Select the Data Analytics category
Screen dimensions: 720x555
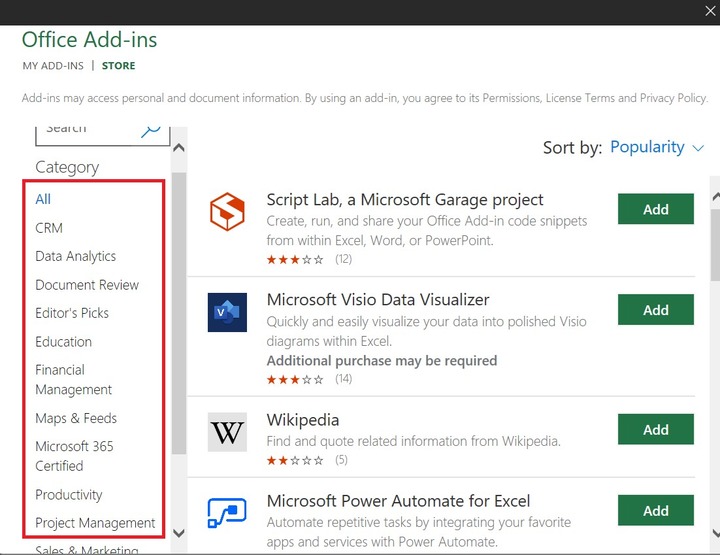pos(76,256)
